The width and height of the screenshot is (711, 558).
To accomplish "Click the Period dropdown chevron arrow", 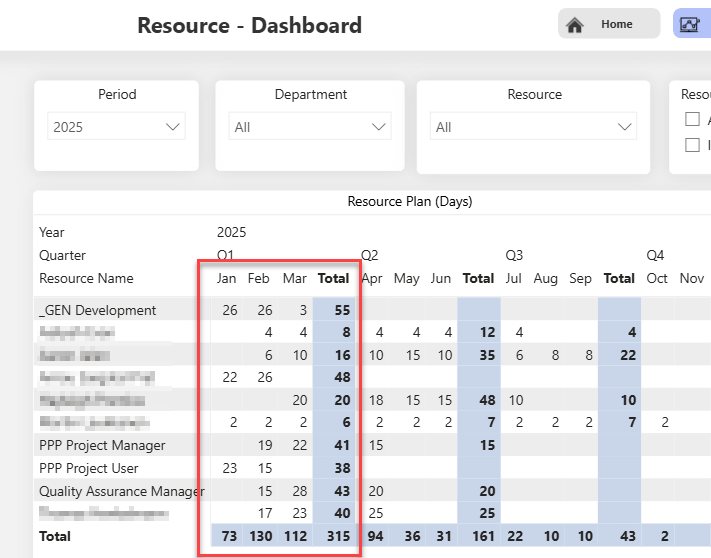I will [172, 126].
